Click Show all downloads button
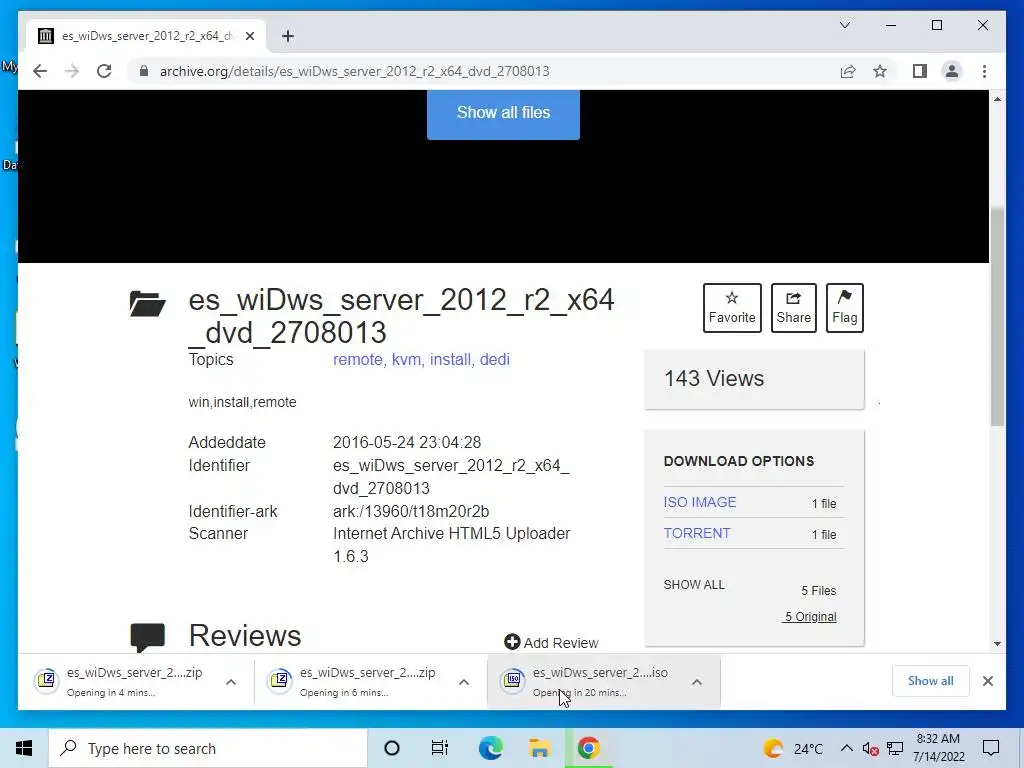1024x768 pixels. click(931, 681)
